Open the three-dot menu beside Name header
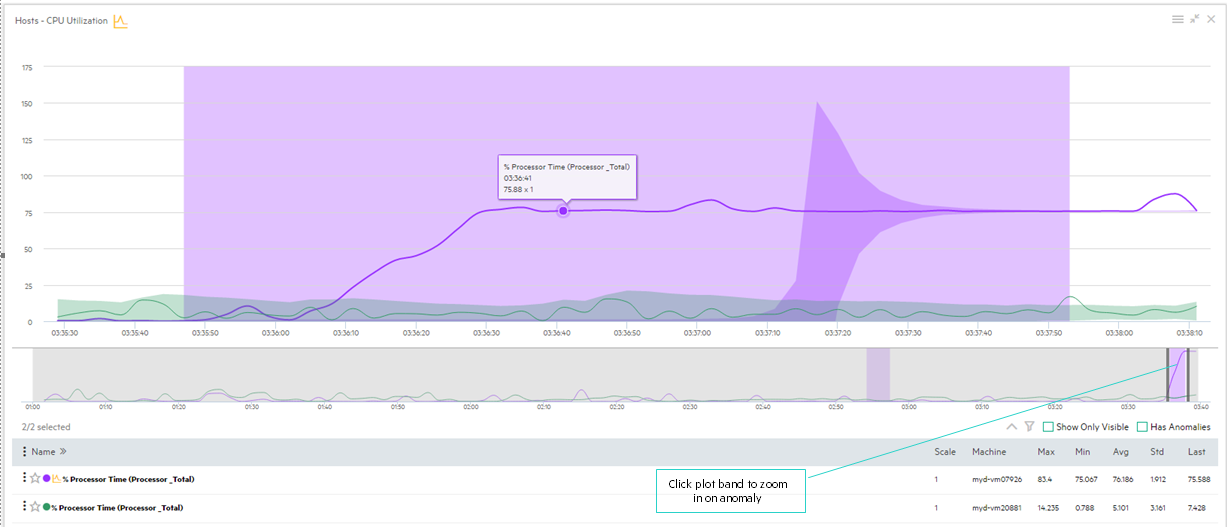Screen dimensions: 1227x527 click(x=24, y=452)
